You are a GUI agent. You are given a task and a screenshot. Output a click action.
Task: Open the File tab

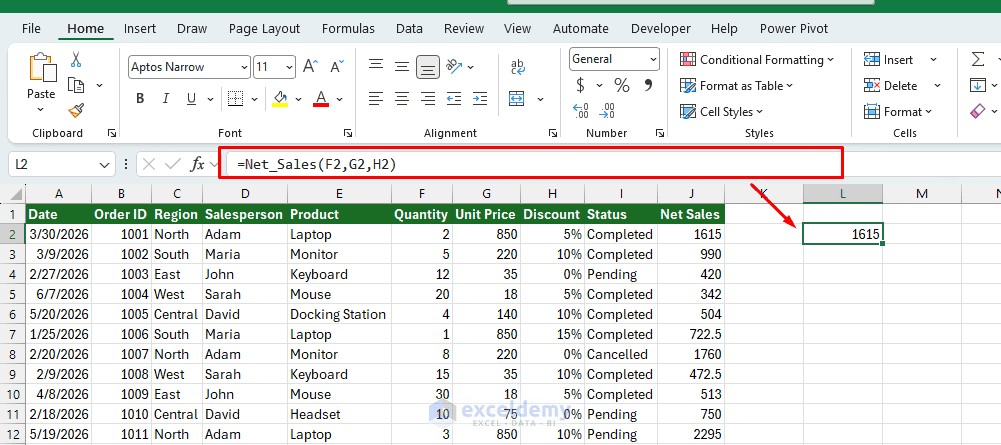pos(31,29)
